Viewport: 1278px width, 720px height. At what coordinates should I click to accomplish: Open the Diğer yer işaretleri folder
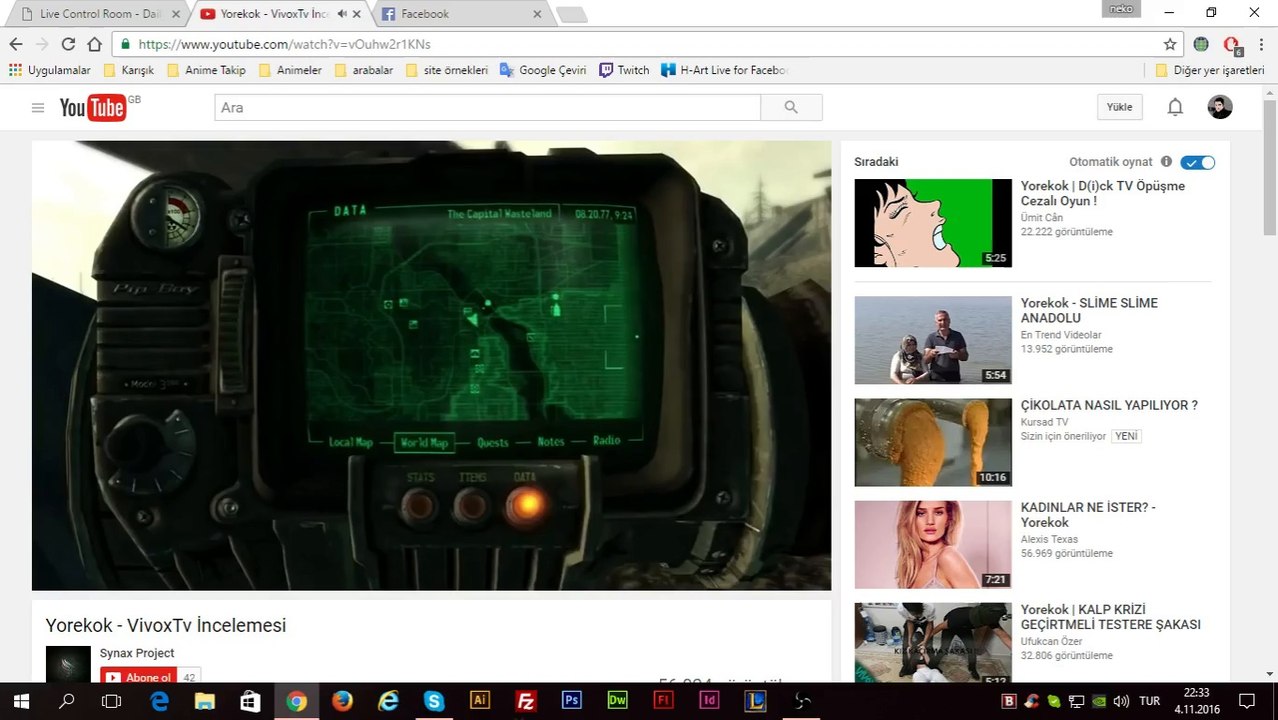1209,70
